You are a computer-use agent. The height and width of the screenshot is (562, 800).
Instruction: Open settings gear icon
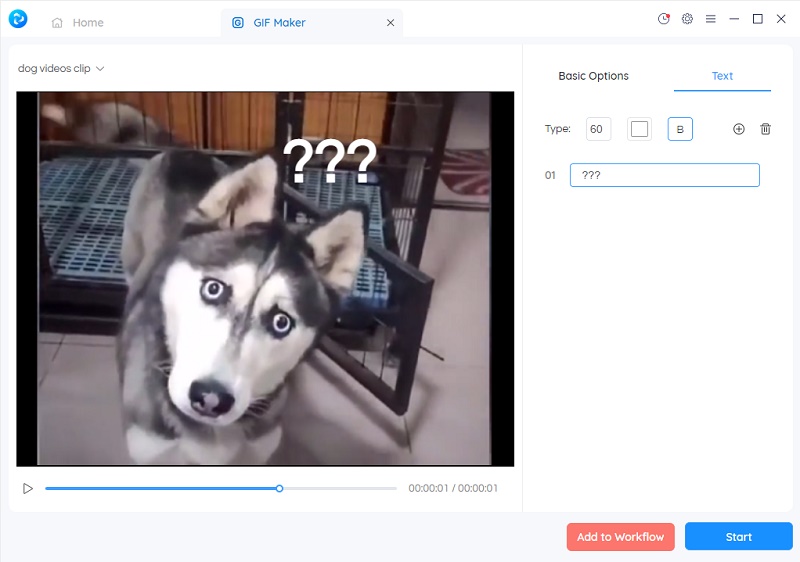coord(687,19)
